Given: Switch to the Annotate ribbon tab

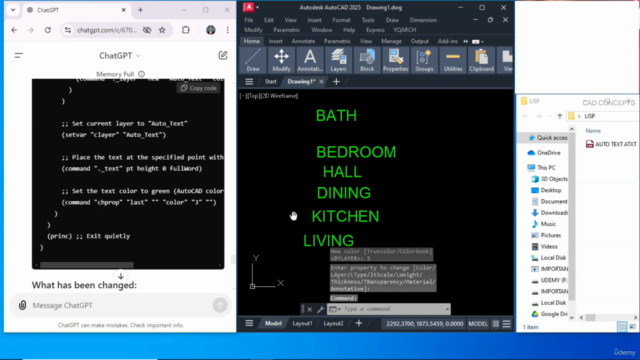Looking at the screenshot, I should coord(303,41).
